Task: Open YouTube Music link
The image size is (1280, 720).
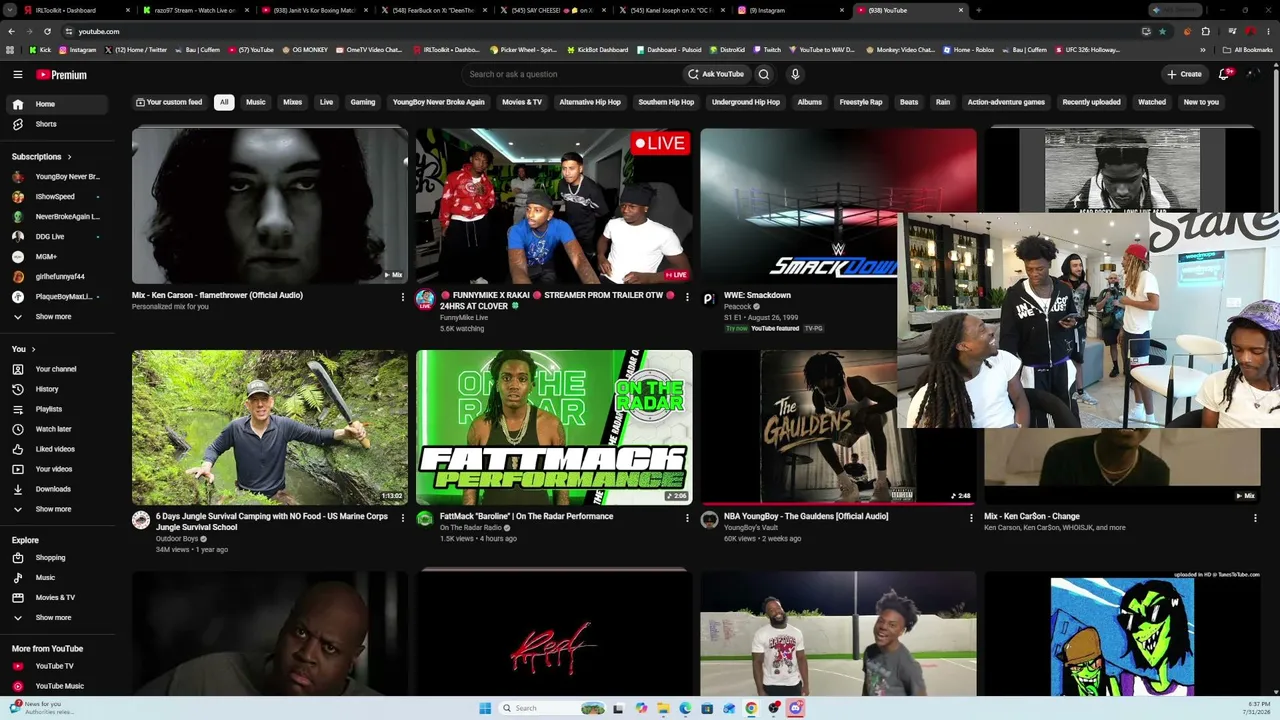Action: click(59, 686)
